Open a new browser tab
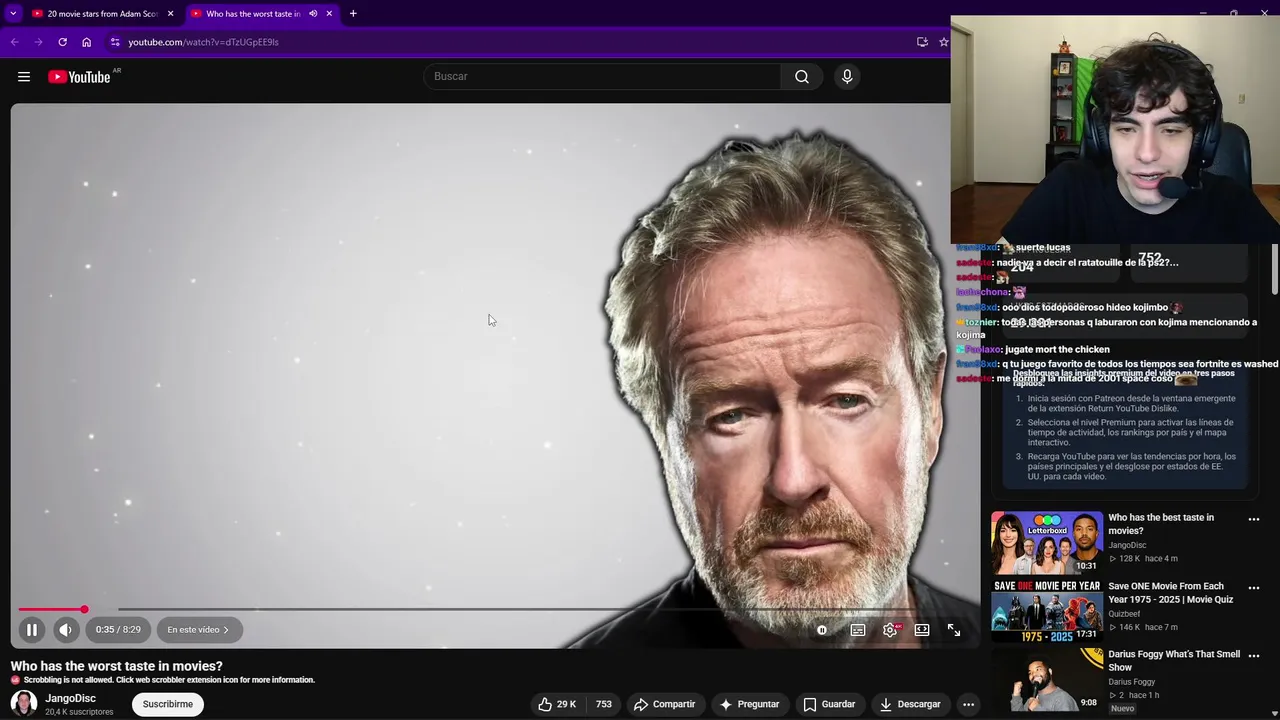The image size is (1280, 720). [353, 14]
